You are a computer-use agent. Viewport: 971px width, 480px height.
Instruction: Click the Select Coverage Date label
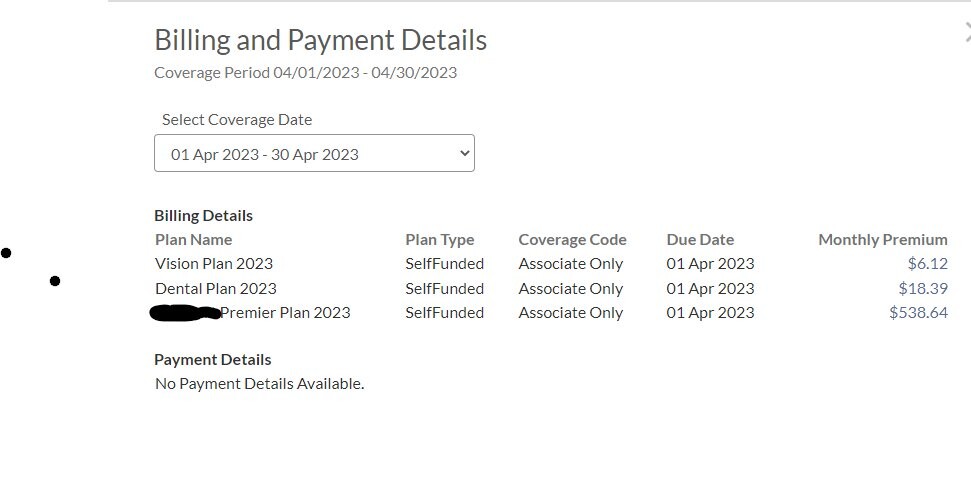[237, 119]
